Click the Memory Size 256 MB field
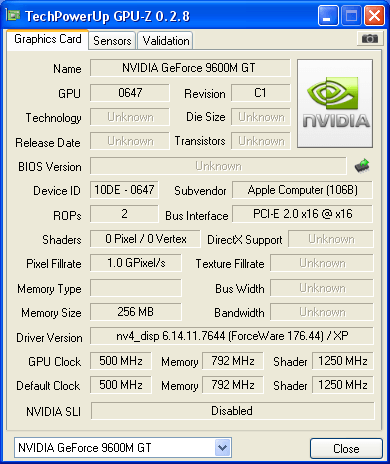This screenshot has height=464, width=390. coord(136,312)
